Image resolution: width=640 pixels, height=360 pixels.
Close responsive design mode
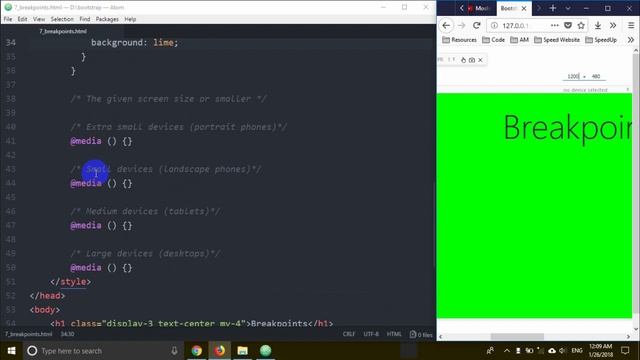pyautogui.click(x=480, y=60)
